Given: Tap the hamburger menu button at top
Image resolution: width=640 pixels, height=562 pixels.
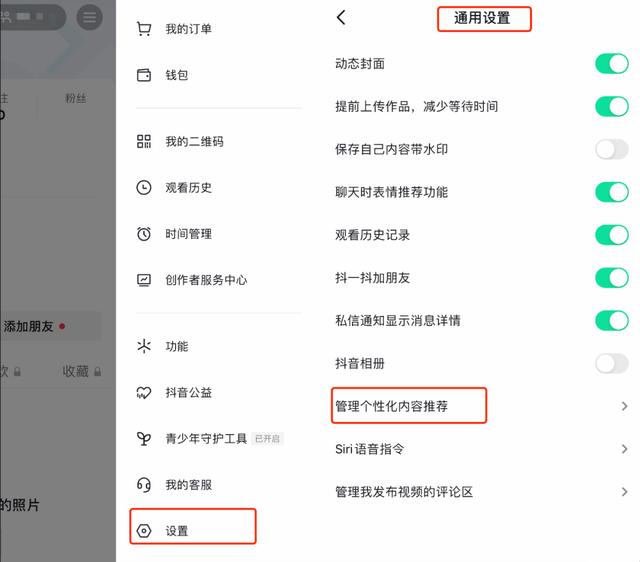Looking at the screenshot, I should click(90, 17).
